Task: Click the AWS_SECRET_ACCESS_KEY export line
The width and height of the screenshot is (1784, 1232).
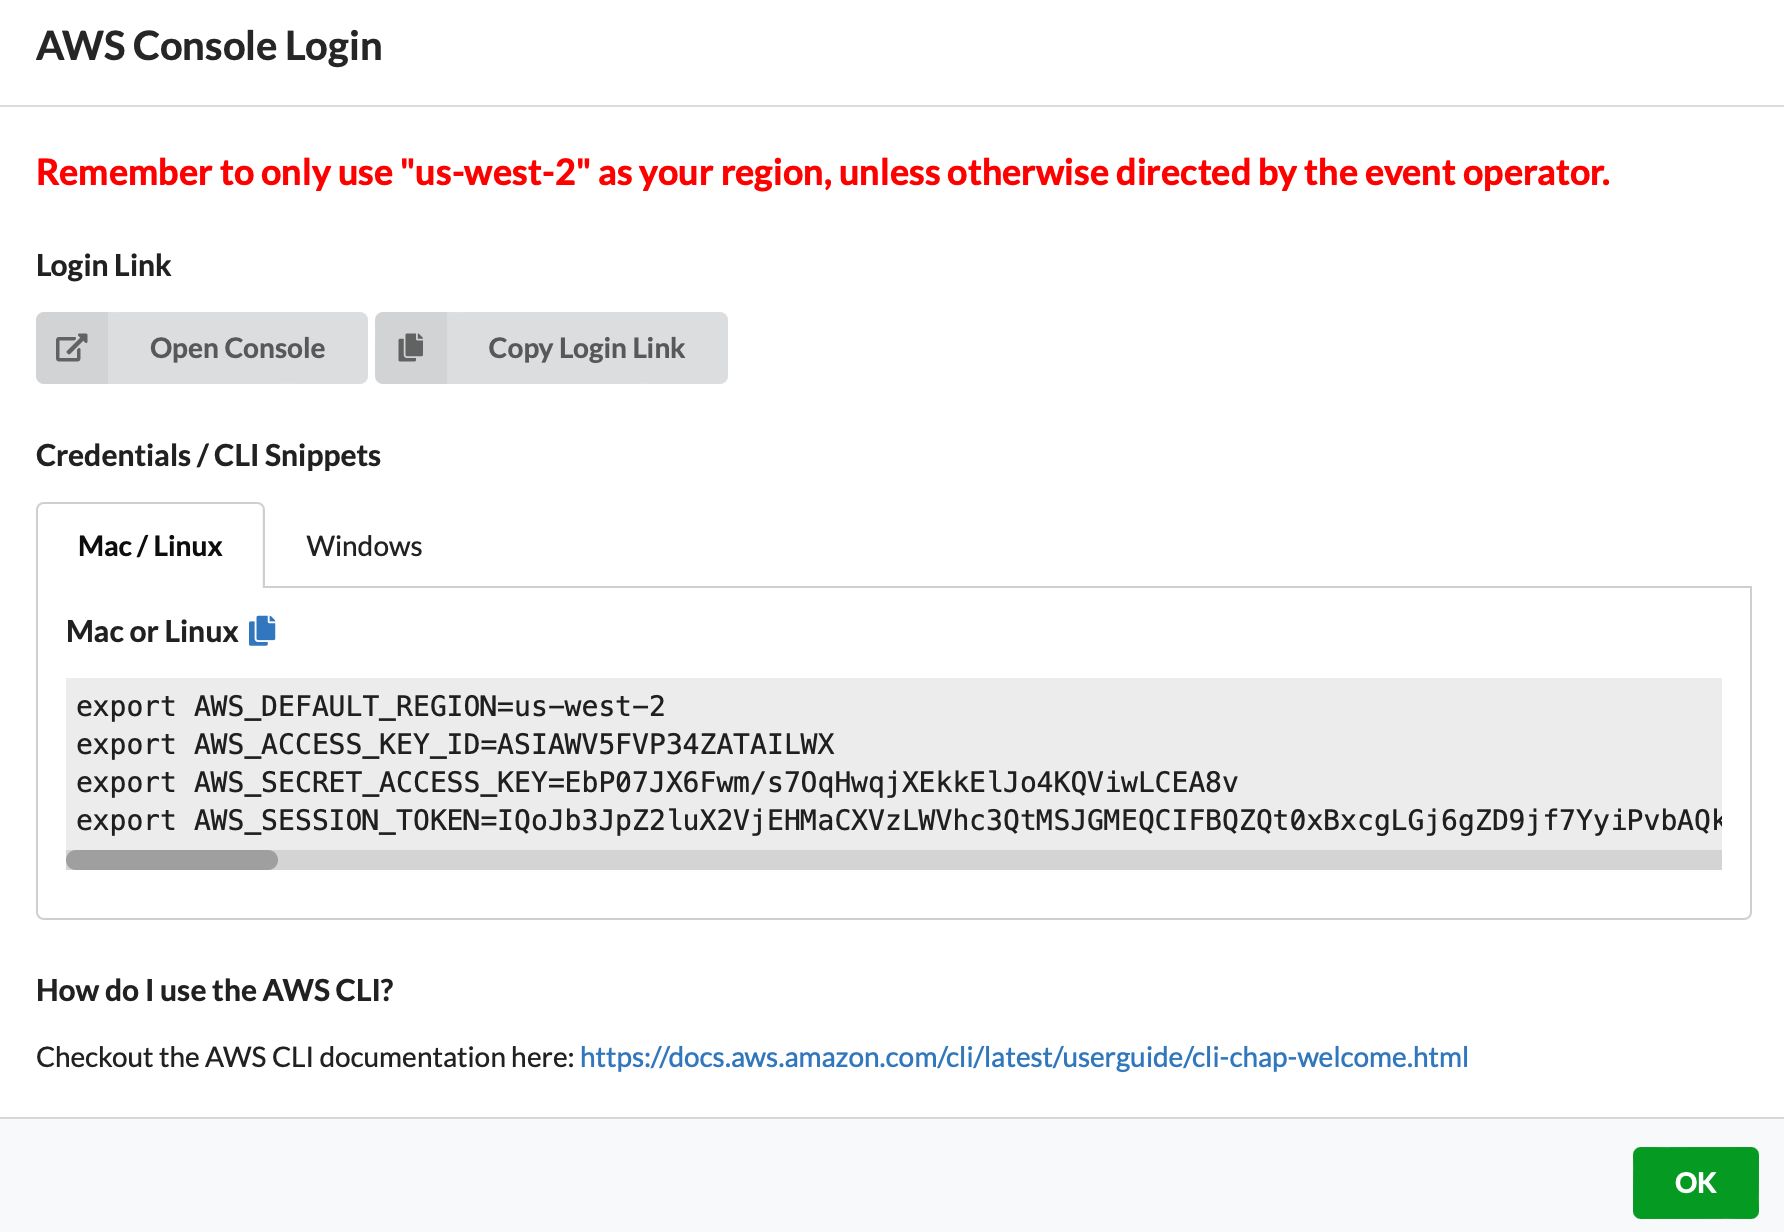Action: (x=657, y=782)
